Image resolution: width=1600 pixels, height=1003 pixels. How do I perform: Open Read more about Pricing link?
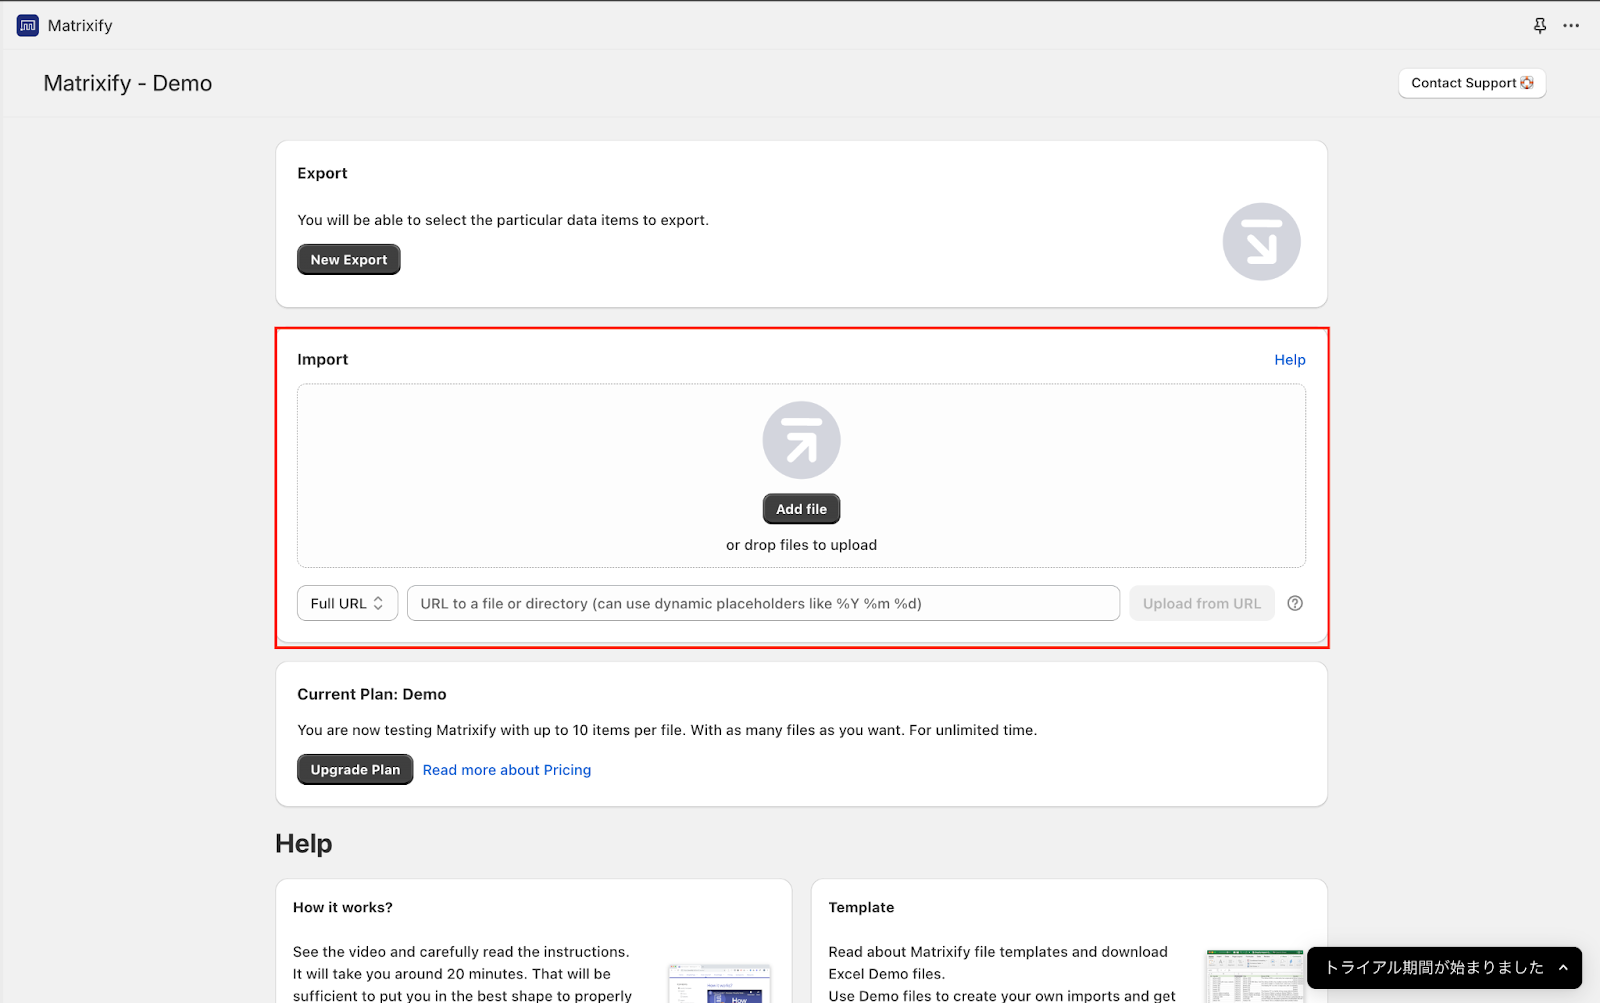coord(507,770)
